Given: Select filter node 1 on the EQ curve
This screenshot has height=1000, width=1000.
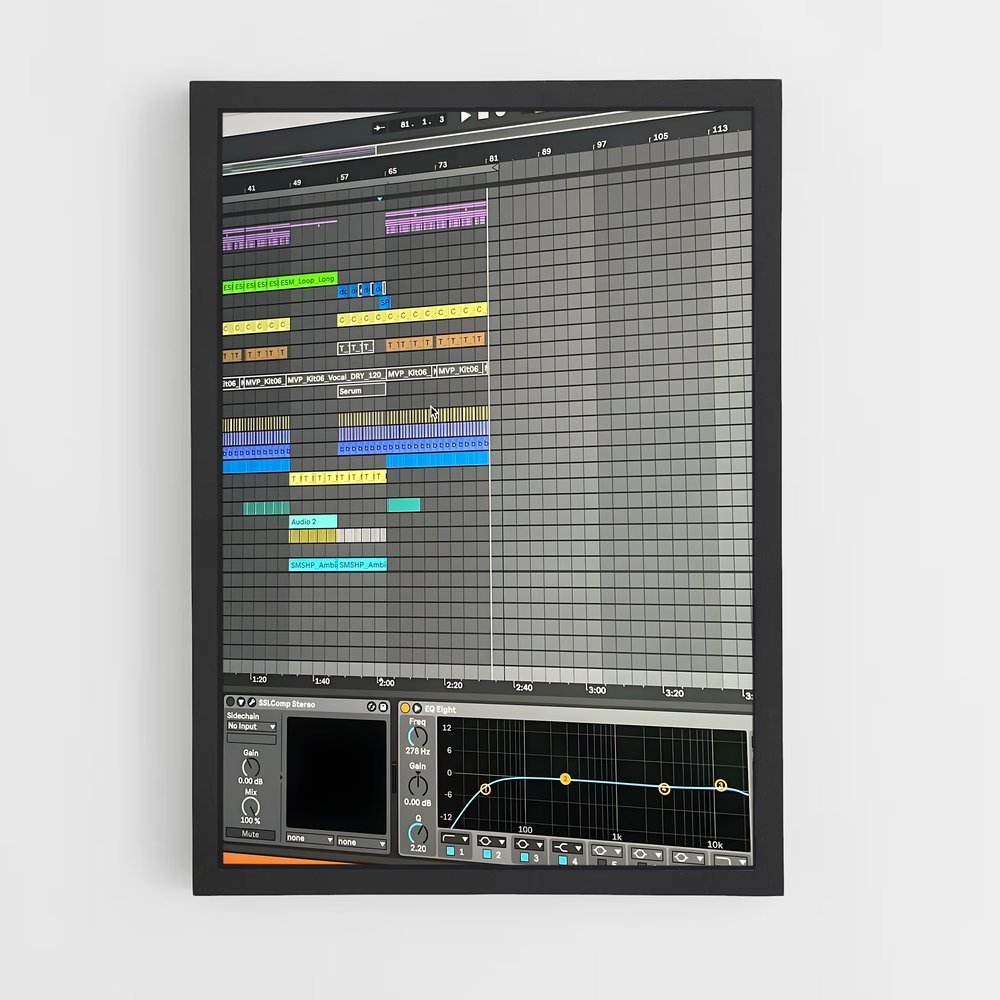Looking at the screenshot, I should 485,790.
